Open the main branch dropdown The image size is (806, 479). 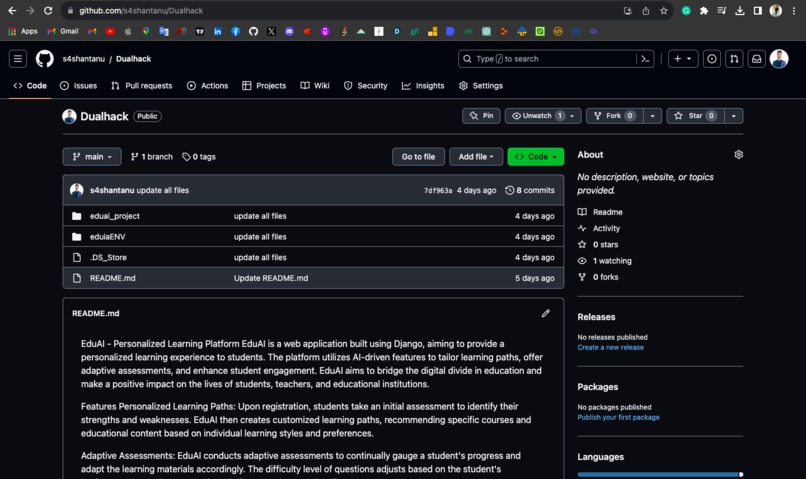[92, 157]
